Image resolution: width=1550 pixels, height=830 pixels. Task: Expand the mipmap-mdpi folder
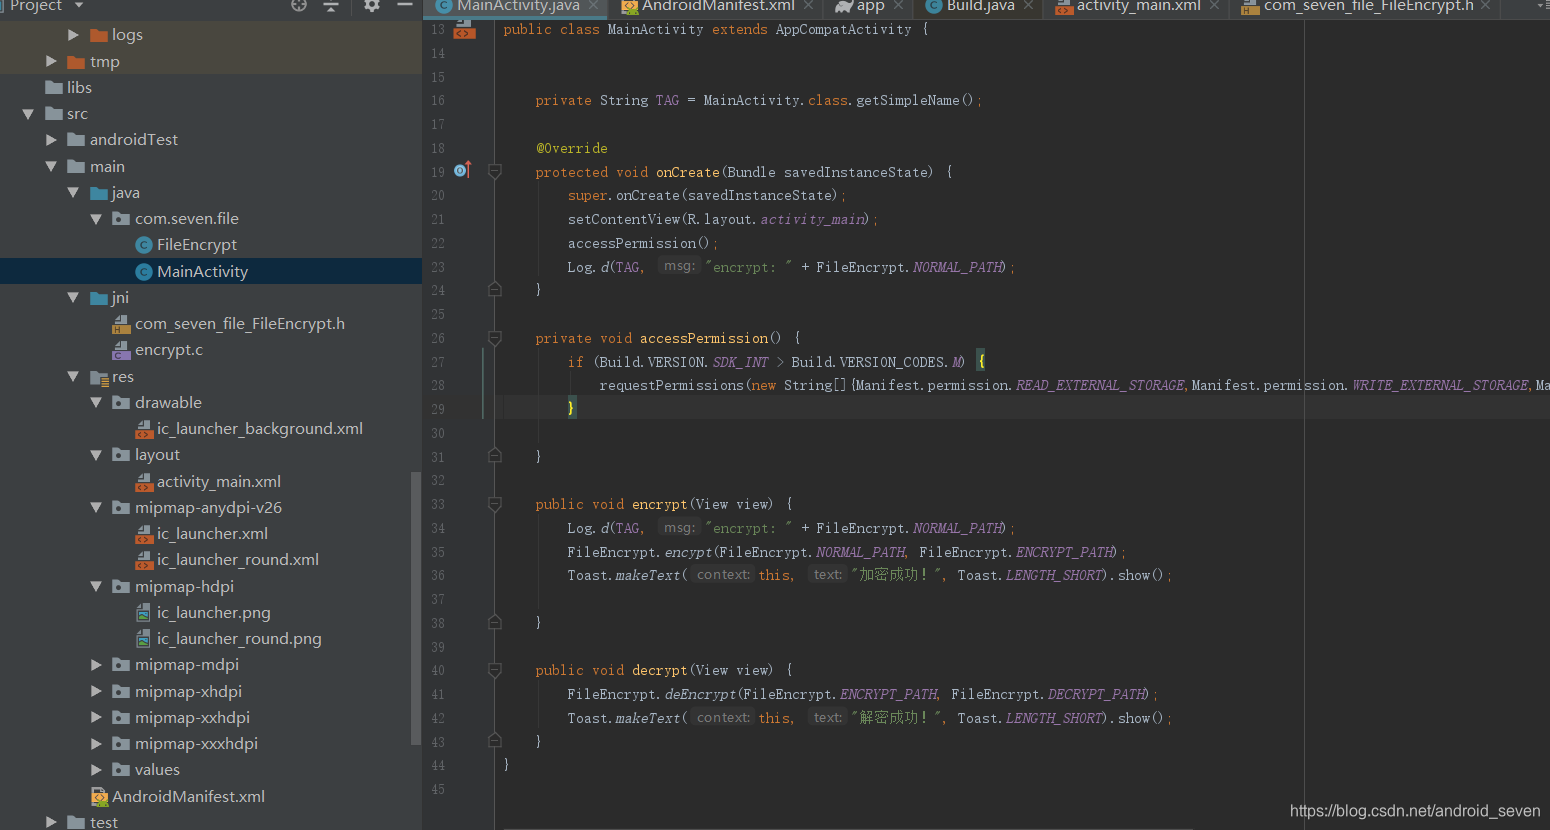(x=96, y=665)
